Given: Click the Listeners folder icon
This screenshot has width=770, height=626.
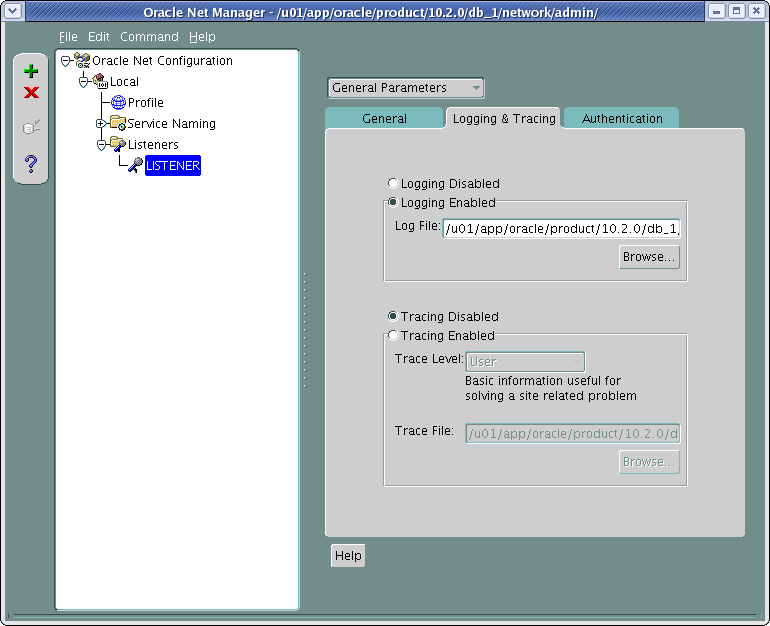Looking at the screenshot, I should [x=118, y=144].
